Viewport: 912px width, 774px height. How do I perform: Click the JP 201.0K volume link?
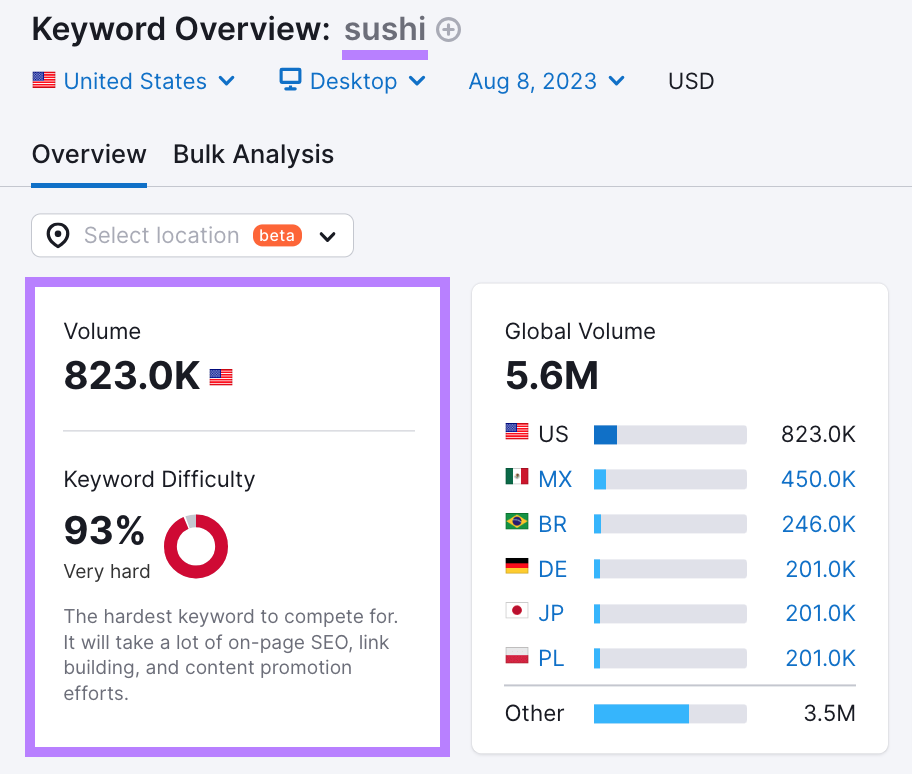coord(820,614)
